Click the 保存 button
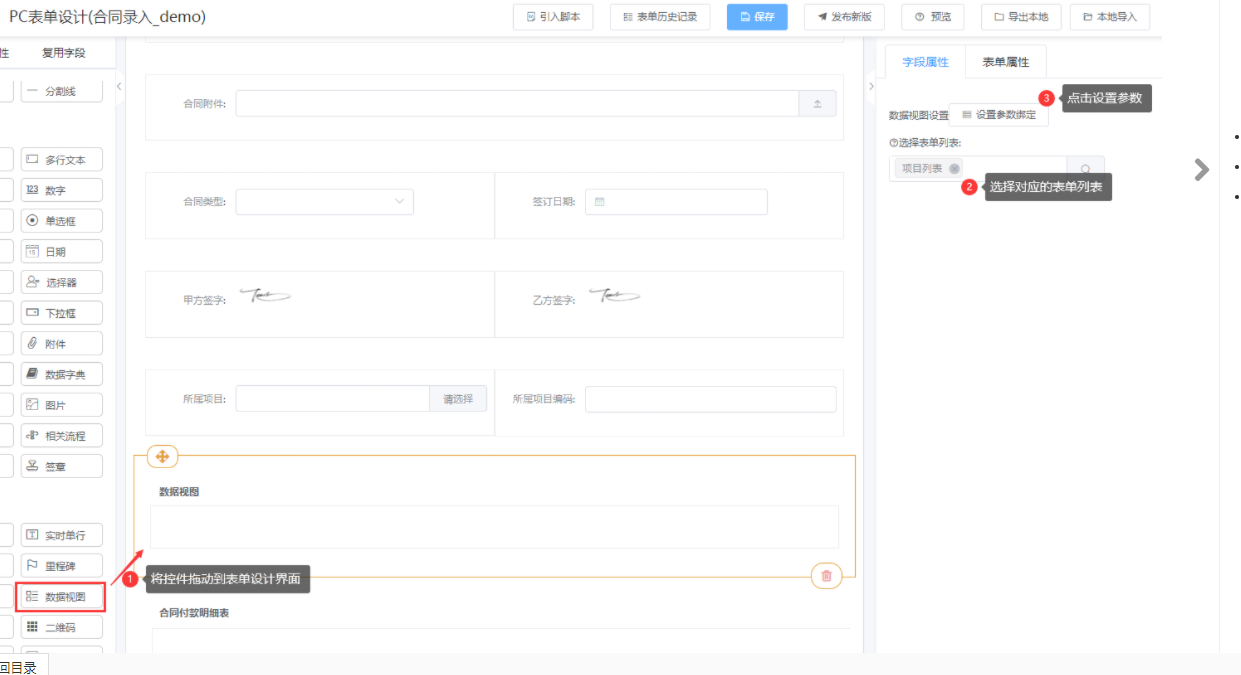 [757, 17]
